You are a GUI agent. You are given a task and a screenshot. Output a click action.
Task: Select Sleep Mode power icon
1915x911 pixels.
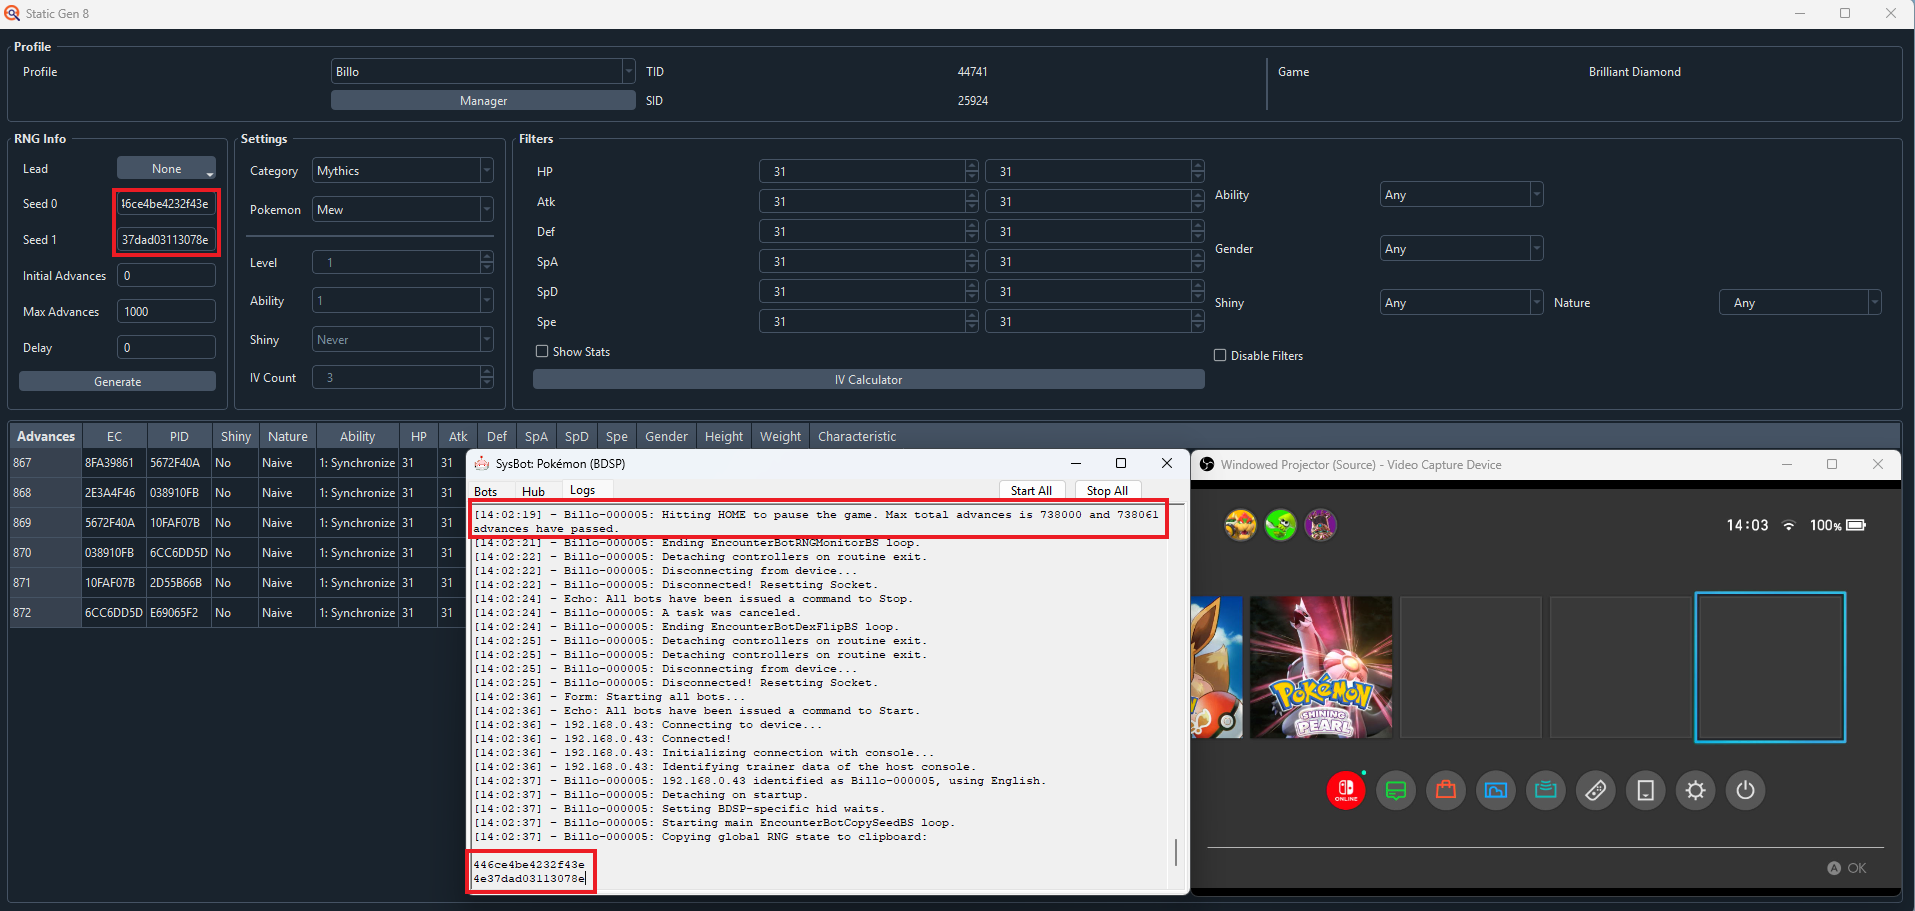click(1746, 790)
